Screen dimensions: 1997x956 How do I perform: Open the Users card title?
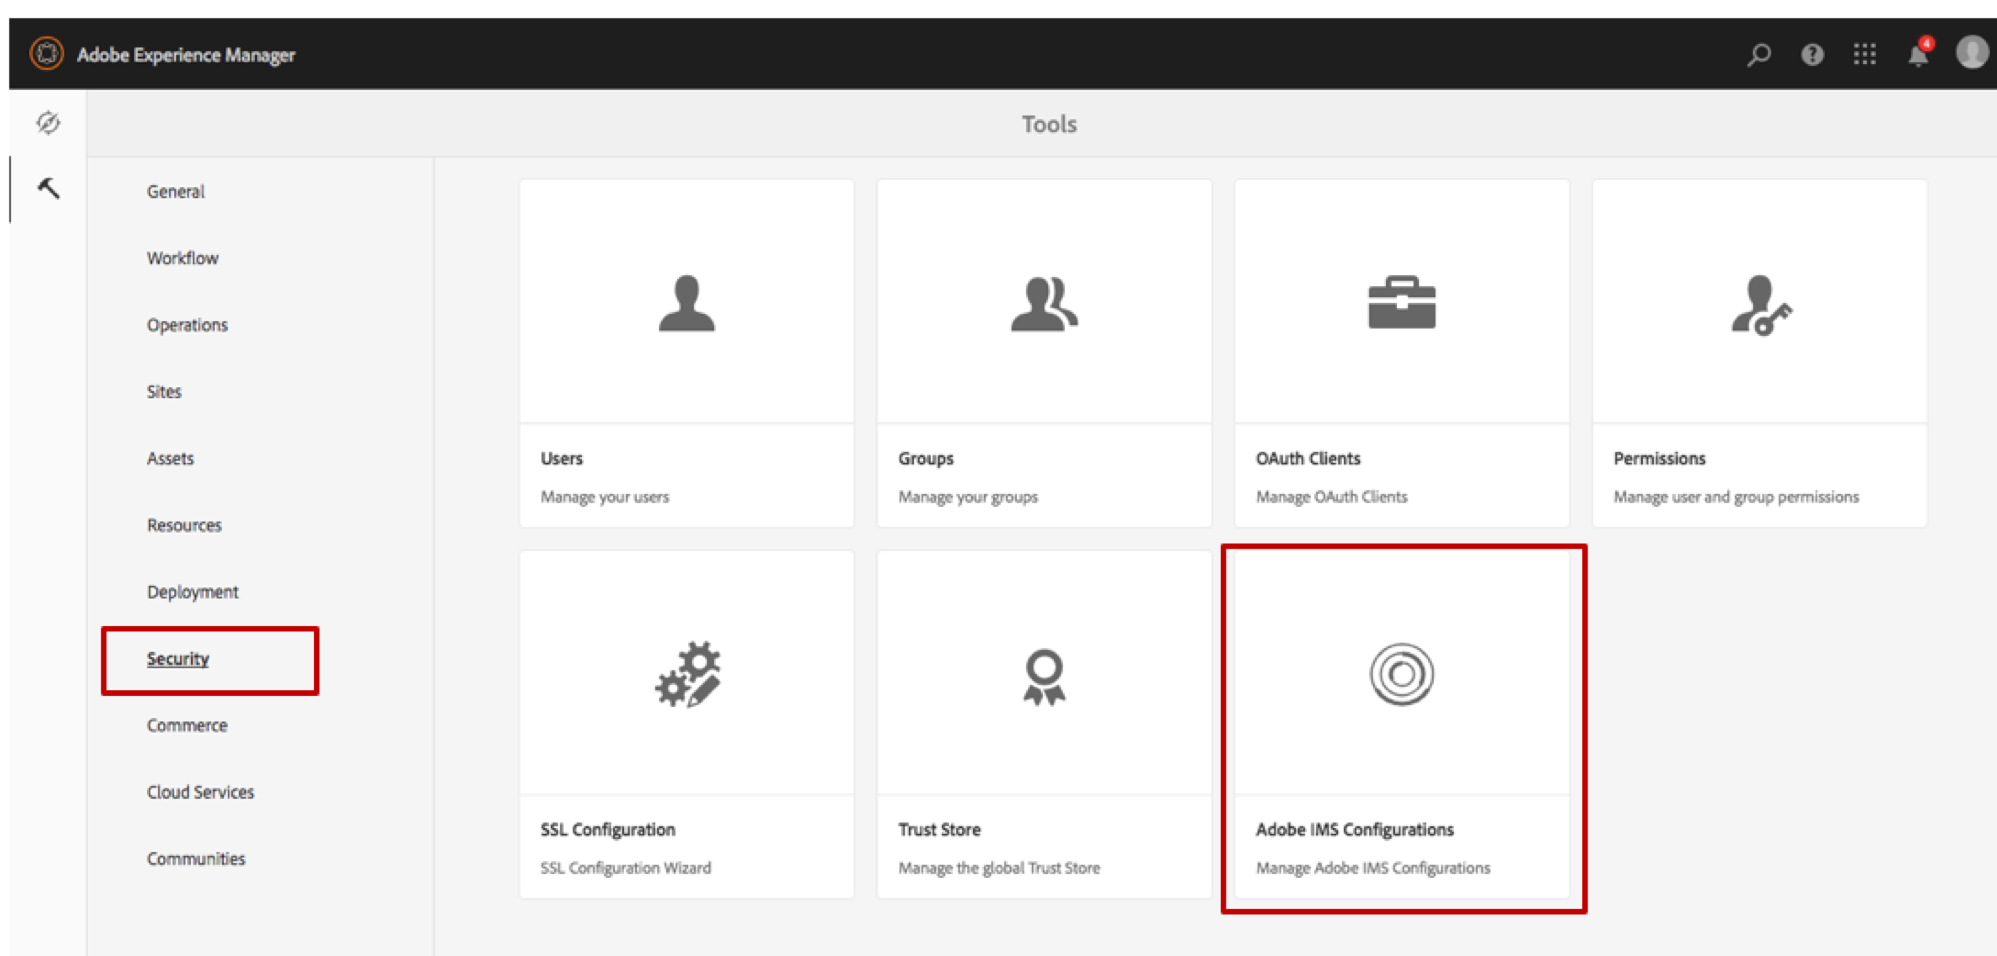562,458
